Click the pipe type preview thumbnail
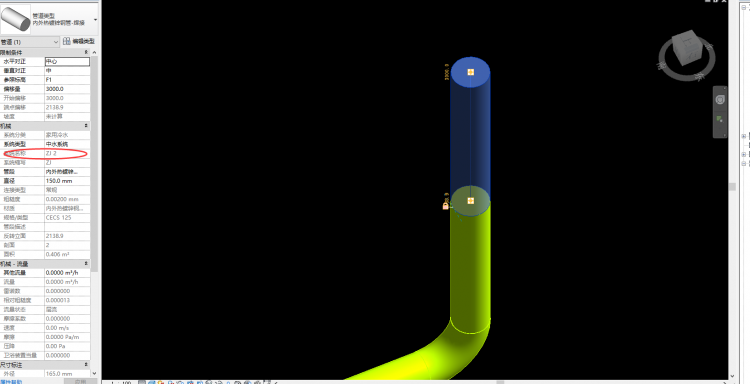Screen dimensions: 750x384 point(15,19)
